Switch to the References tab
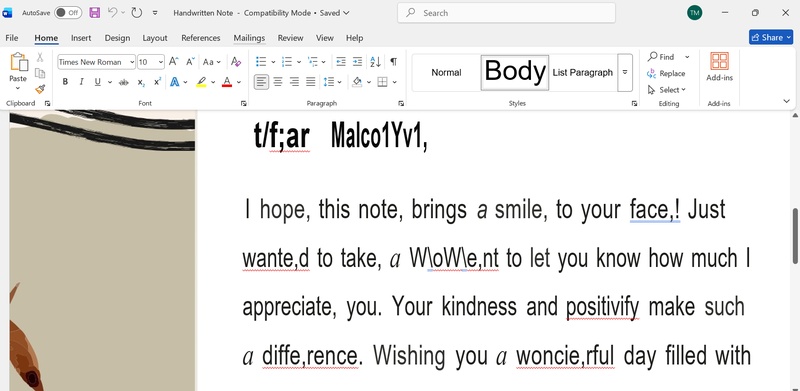 tap(201, 38)
